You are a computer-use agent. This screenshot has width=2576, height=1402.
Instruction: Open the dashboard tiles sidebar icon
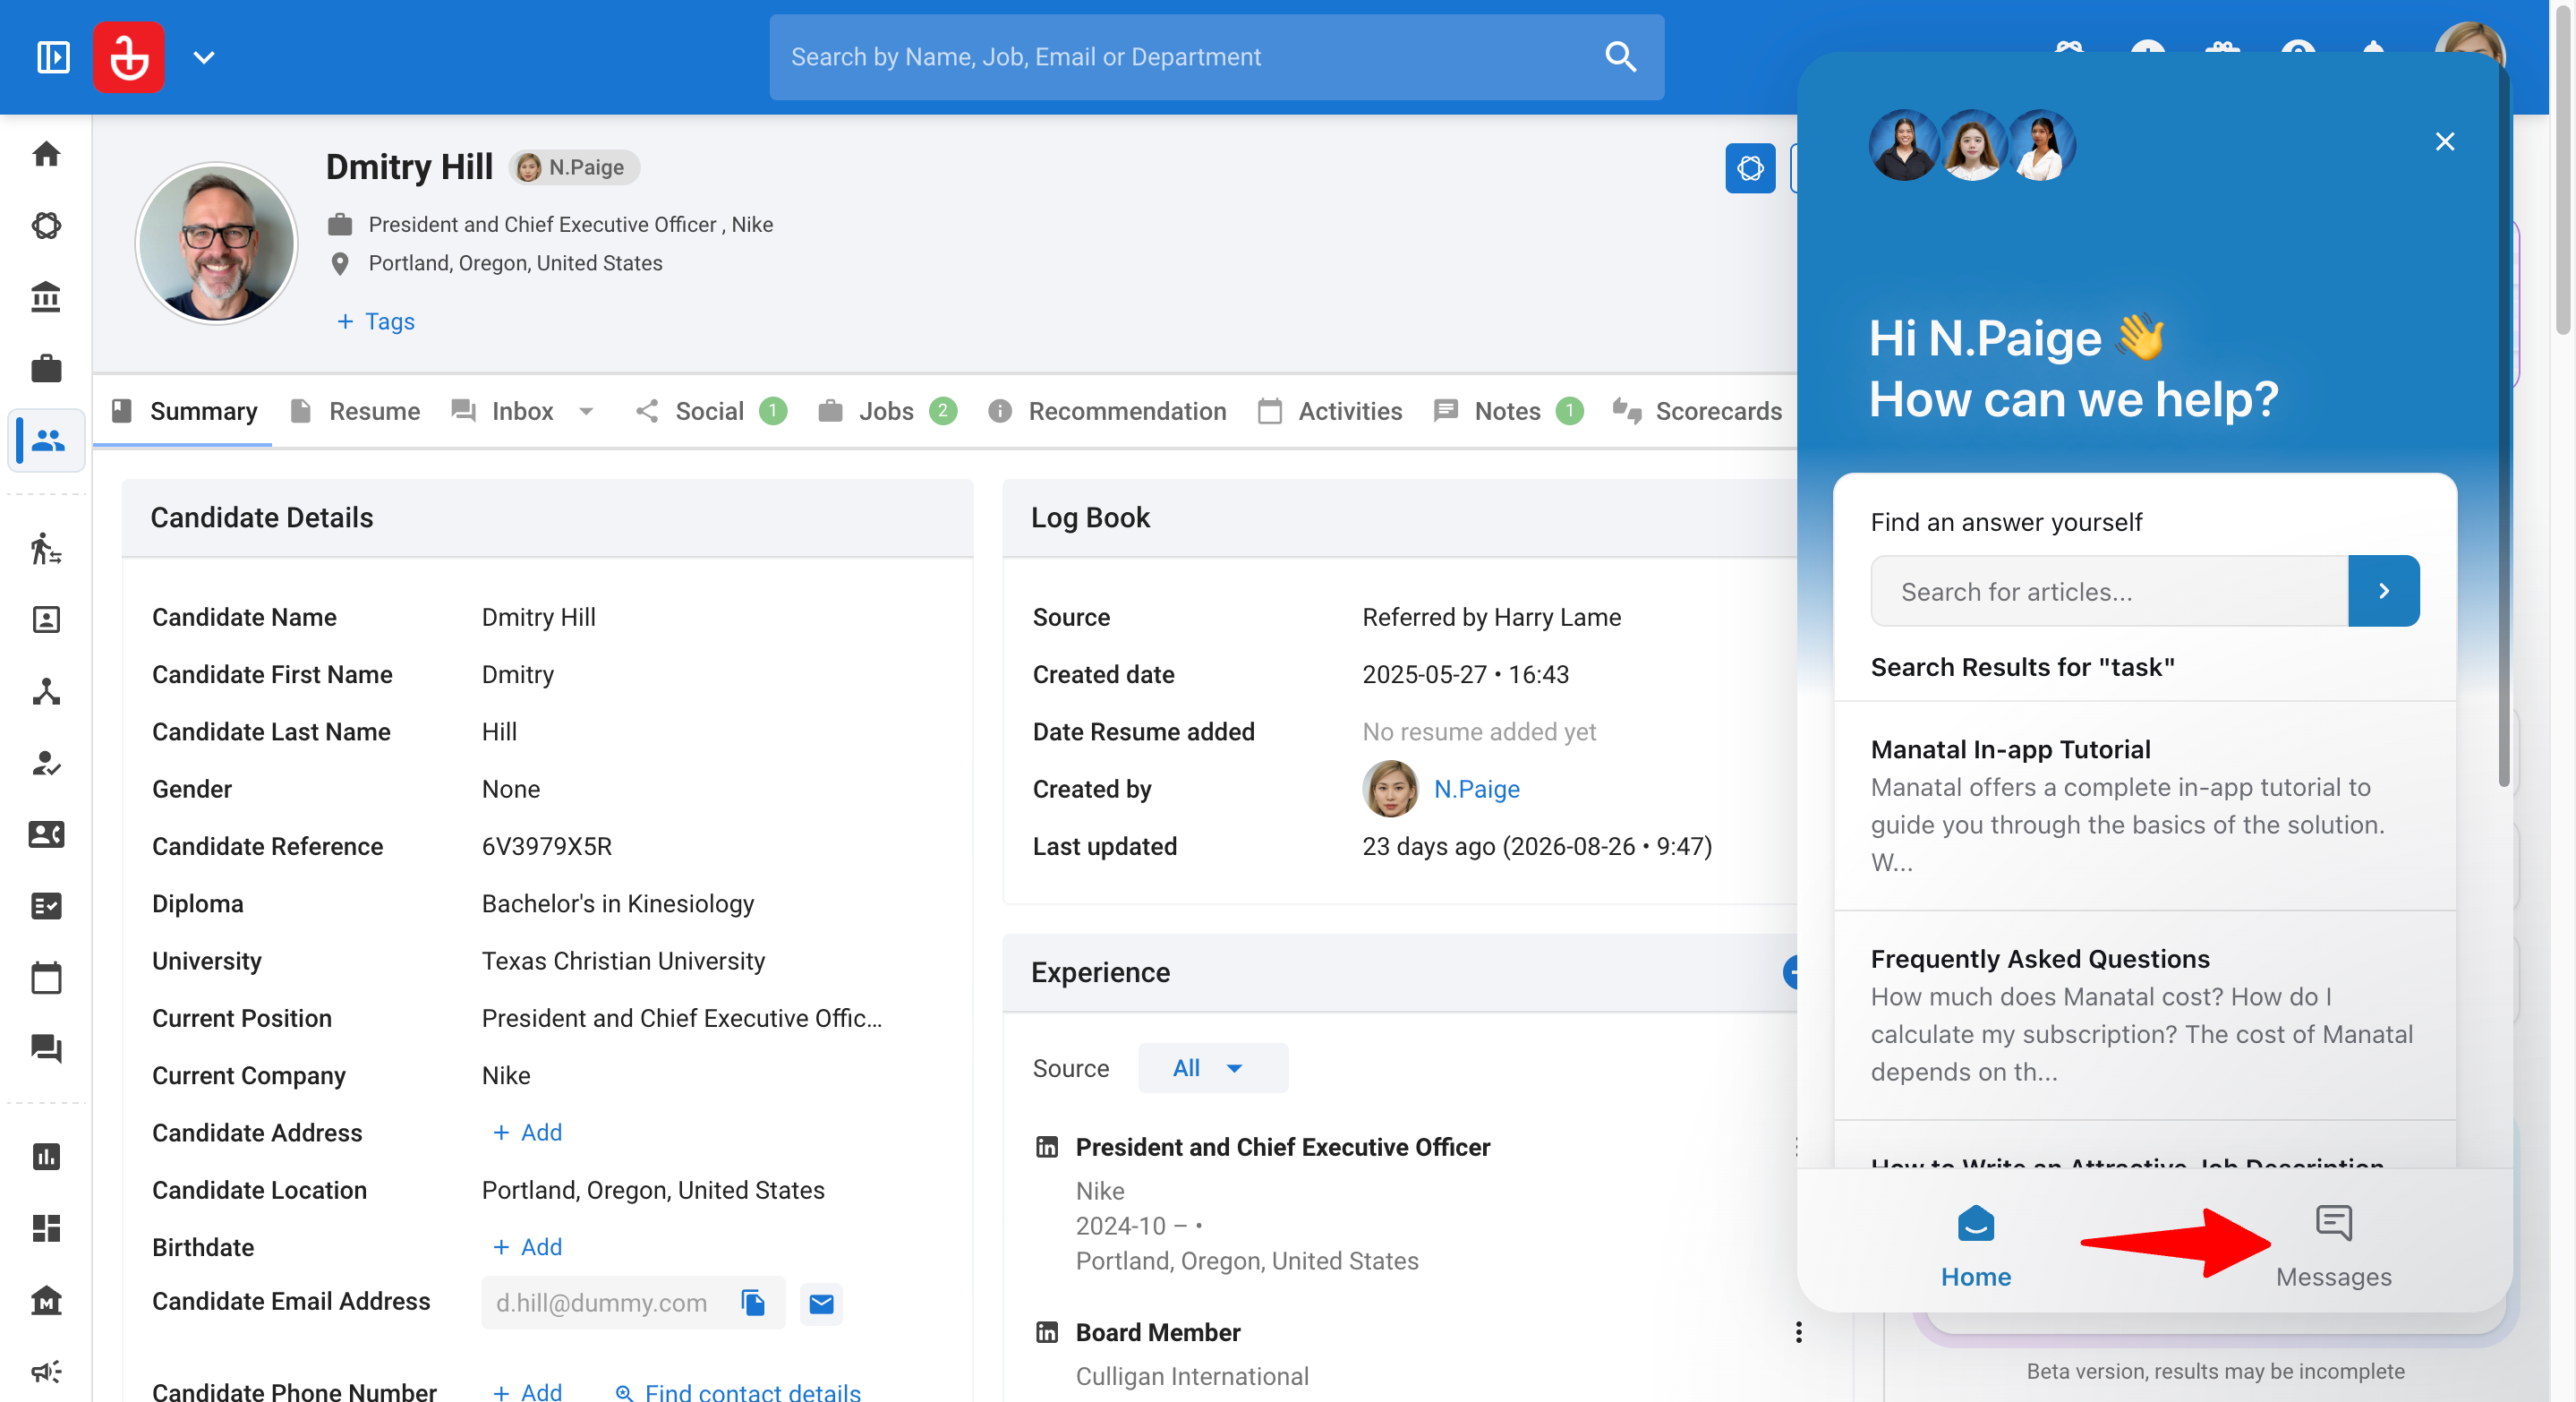[46, 1228]
